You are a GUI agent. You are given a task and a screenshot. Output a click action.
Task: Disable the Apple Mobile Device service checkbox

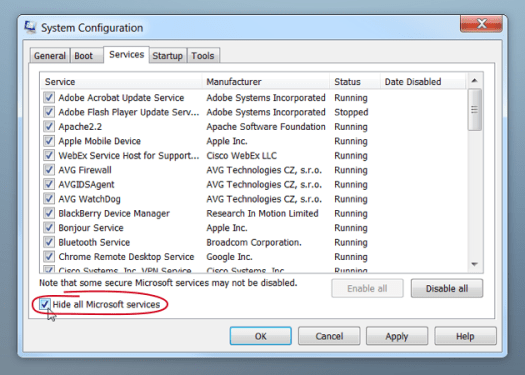49,141
